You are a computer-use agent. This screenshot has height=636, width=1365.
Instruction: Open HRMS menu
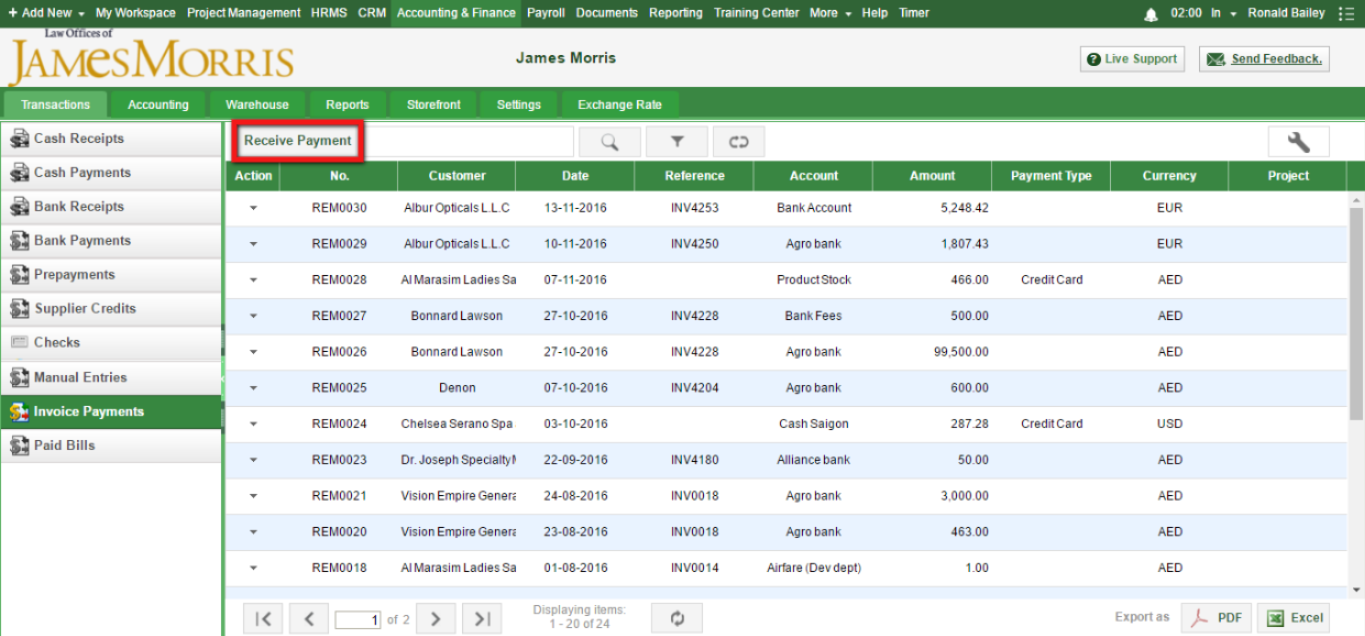point(329,13)
